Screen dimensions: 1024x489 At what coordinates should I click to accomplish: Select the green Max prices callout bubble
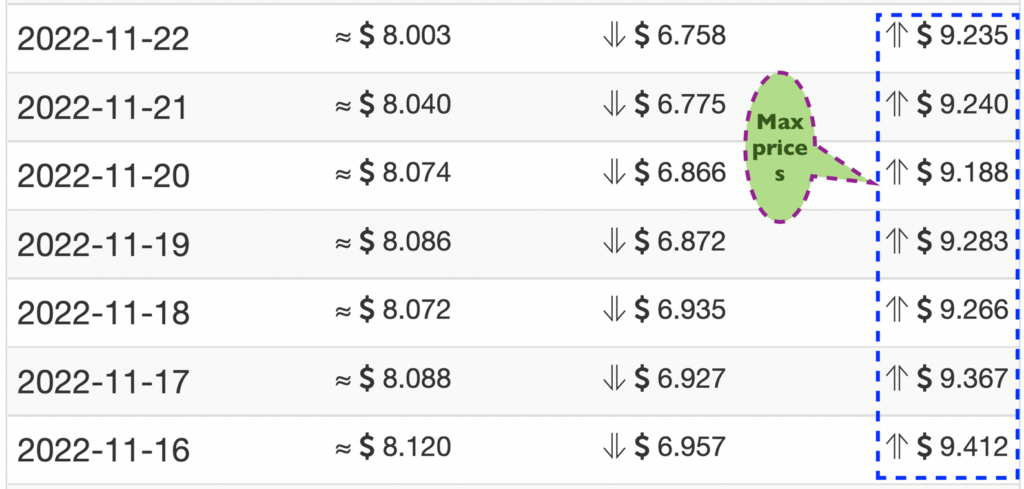tap(780, 148)
